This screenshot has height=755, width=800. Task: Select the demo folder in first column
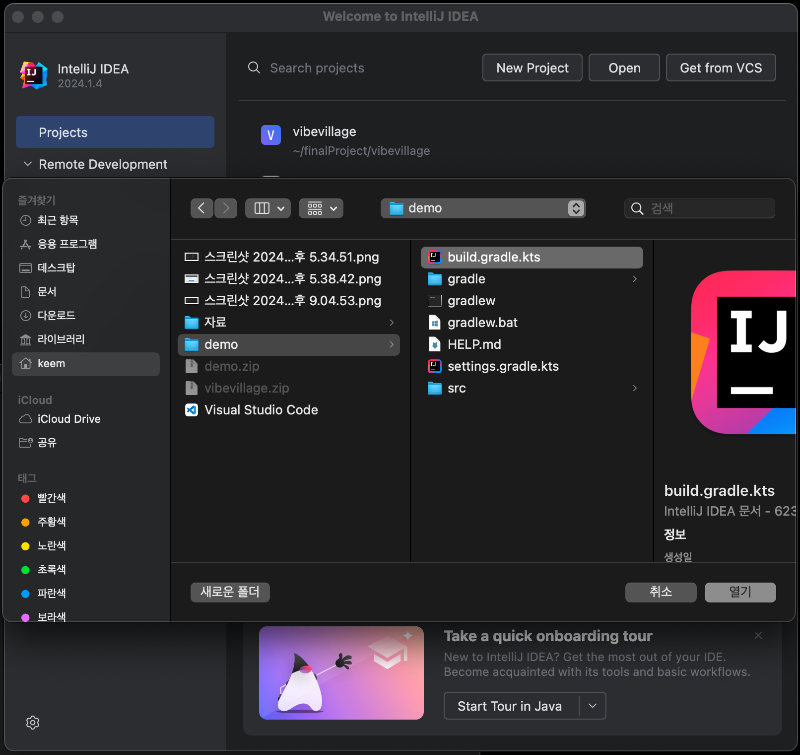[289, 345]
